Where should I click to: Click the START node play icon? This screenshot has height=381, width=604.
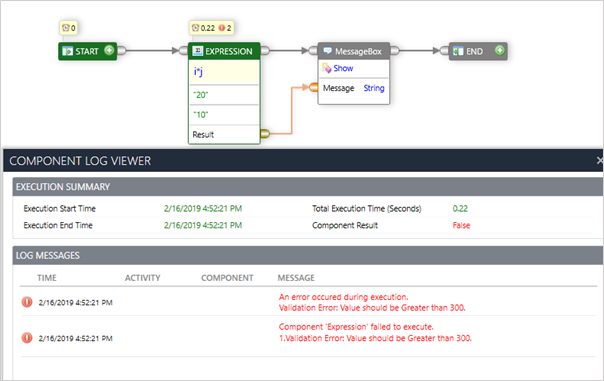pos(67,51)
